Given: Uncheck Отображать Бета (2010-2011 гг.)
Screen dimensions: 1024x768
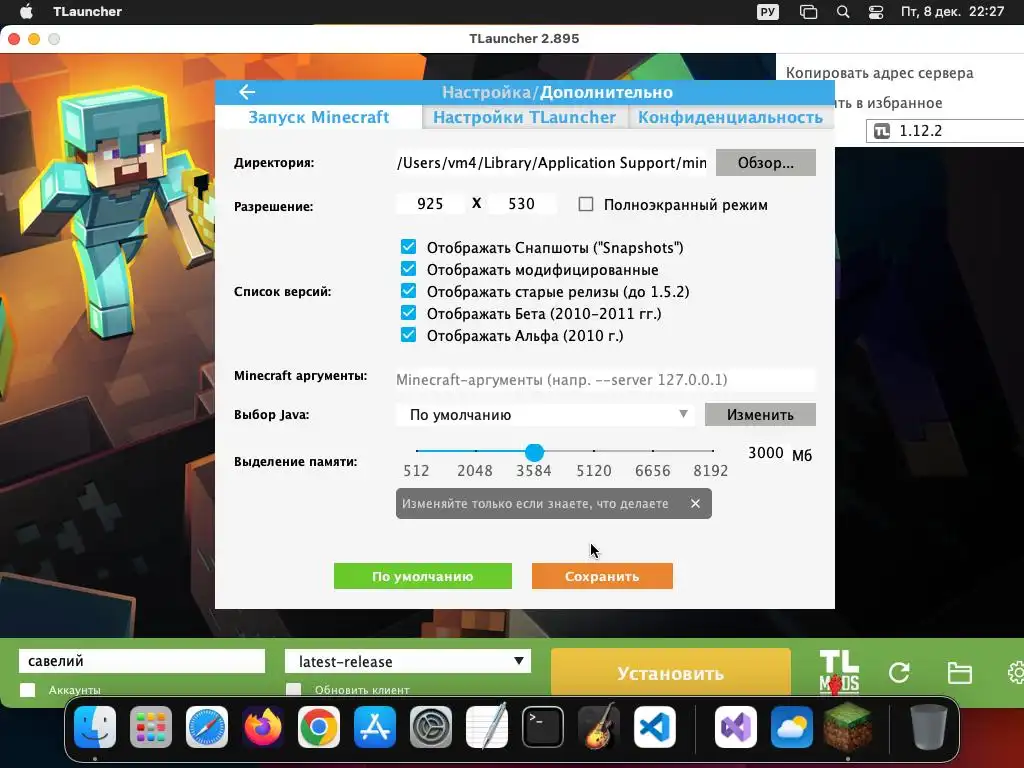Looking at the screenshot, I should coord(408,313).
